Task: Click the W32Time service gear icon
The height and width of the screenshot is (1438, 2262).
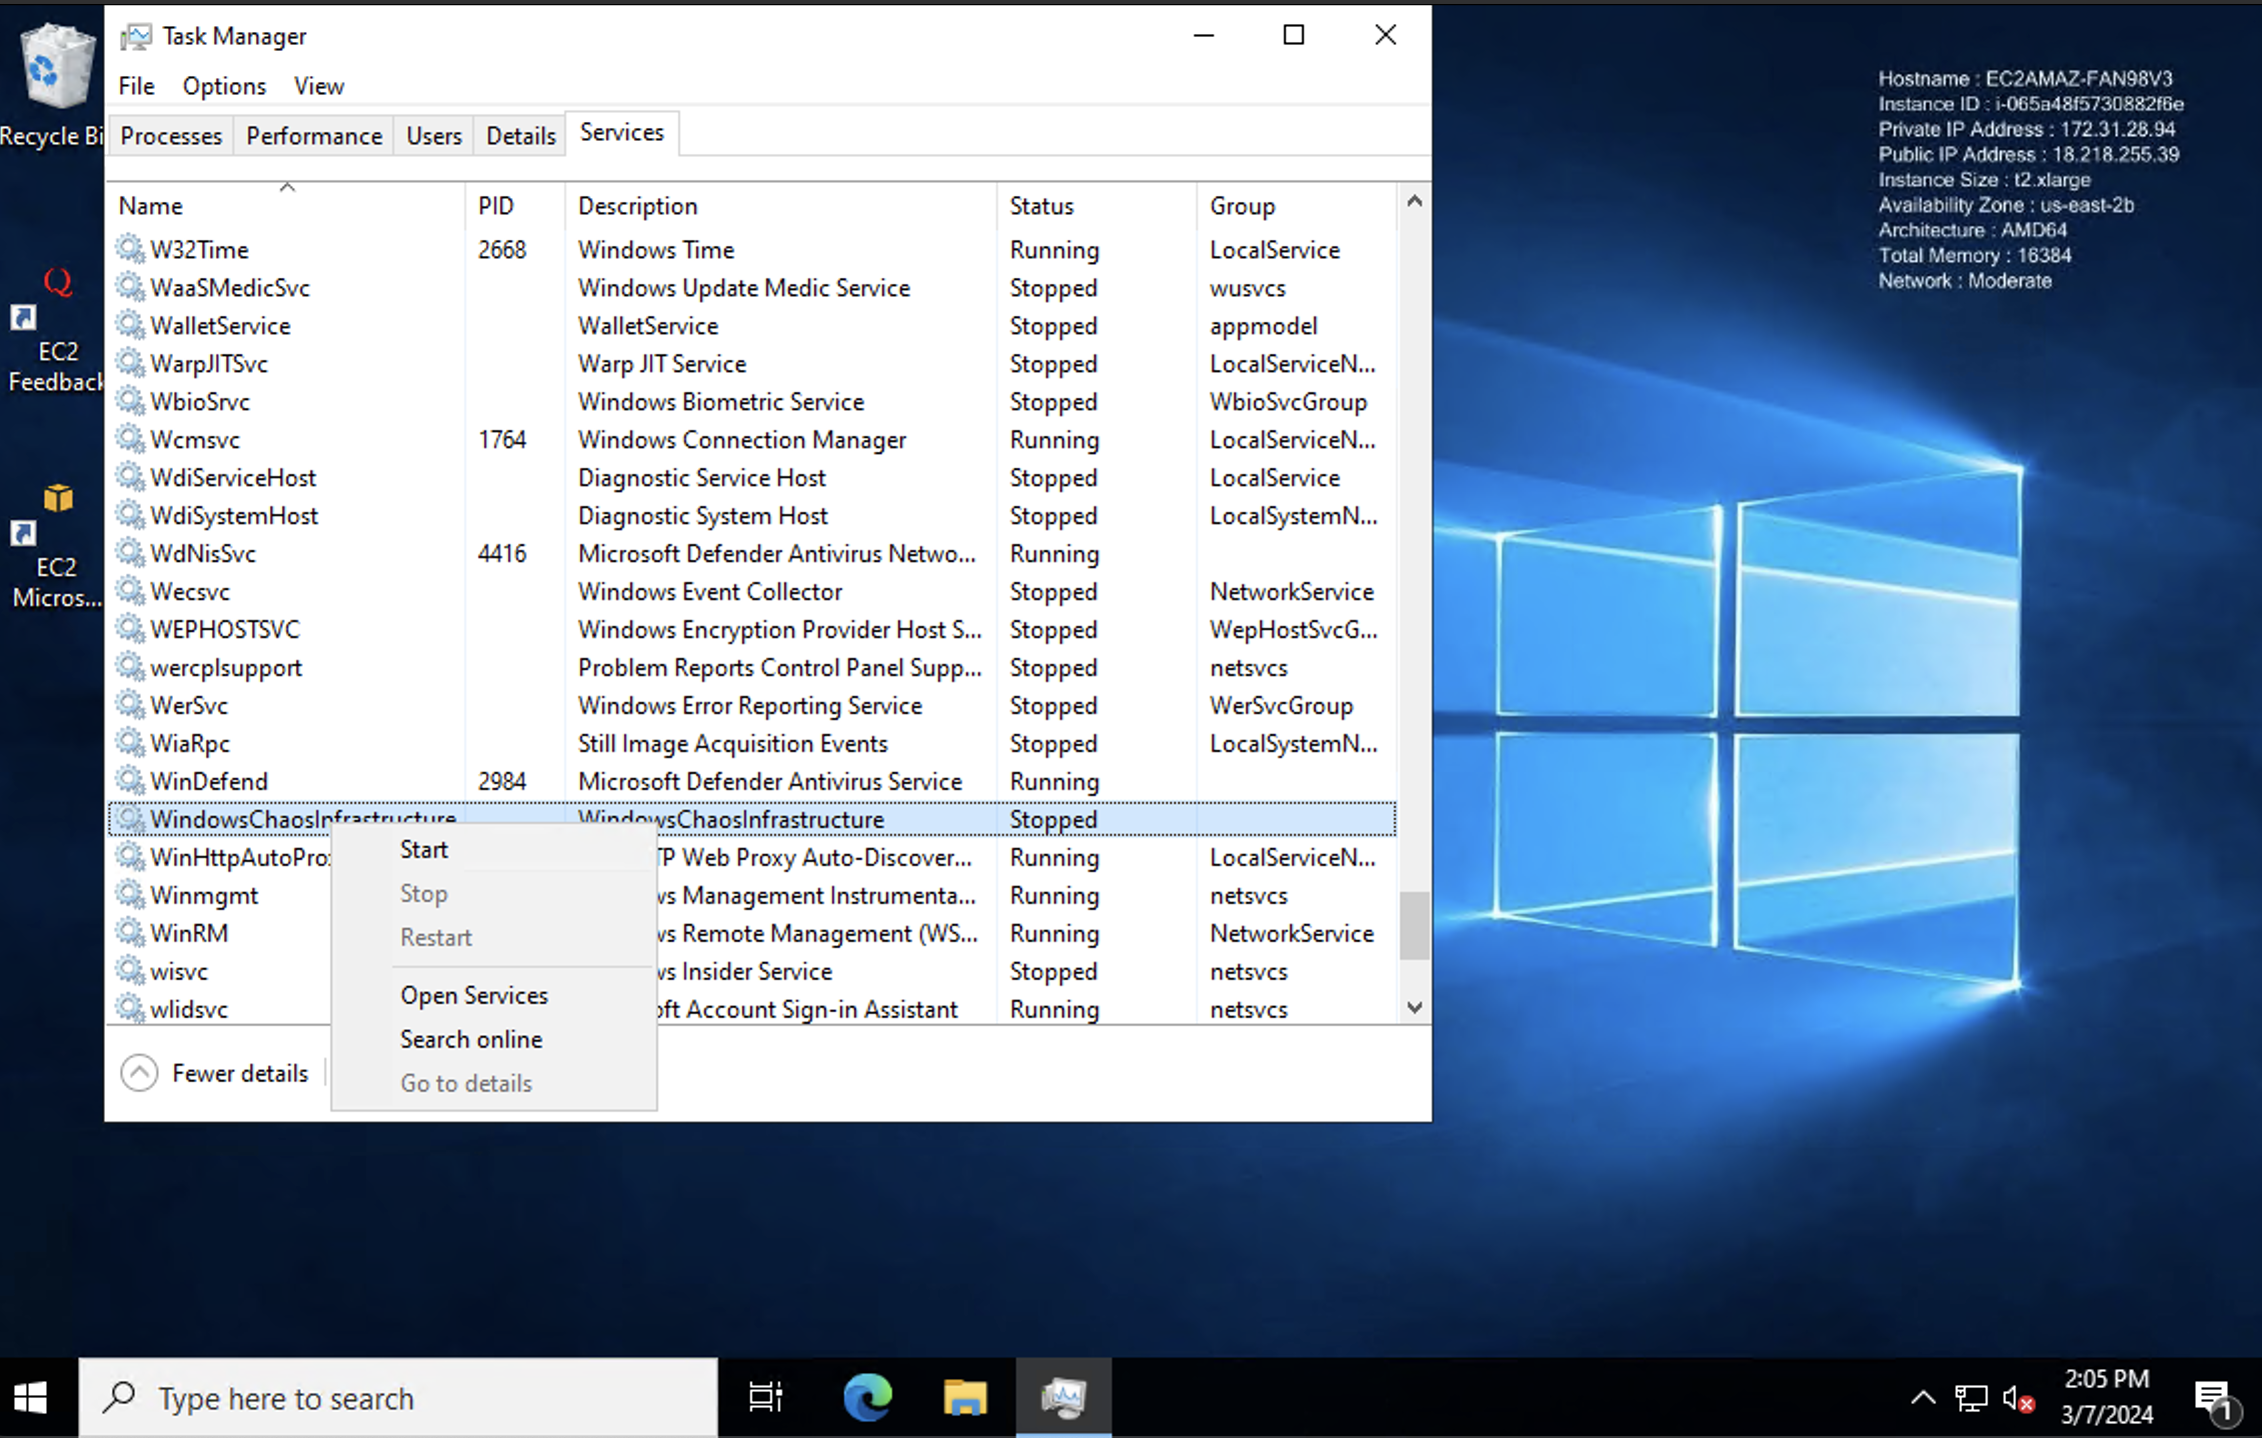Action: click(x=130, y=248)
